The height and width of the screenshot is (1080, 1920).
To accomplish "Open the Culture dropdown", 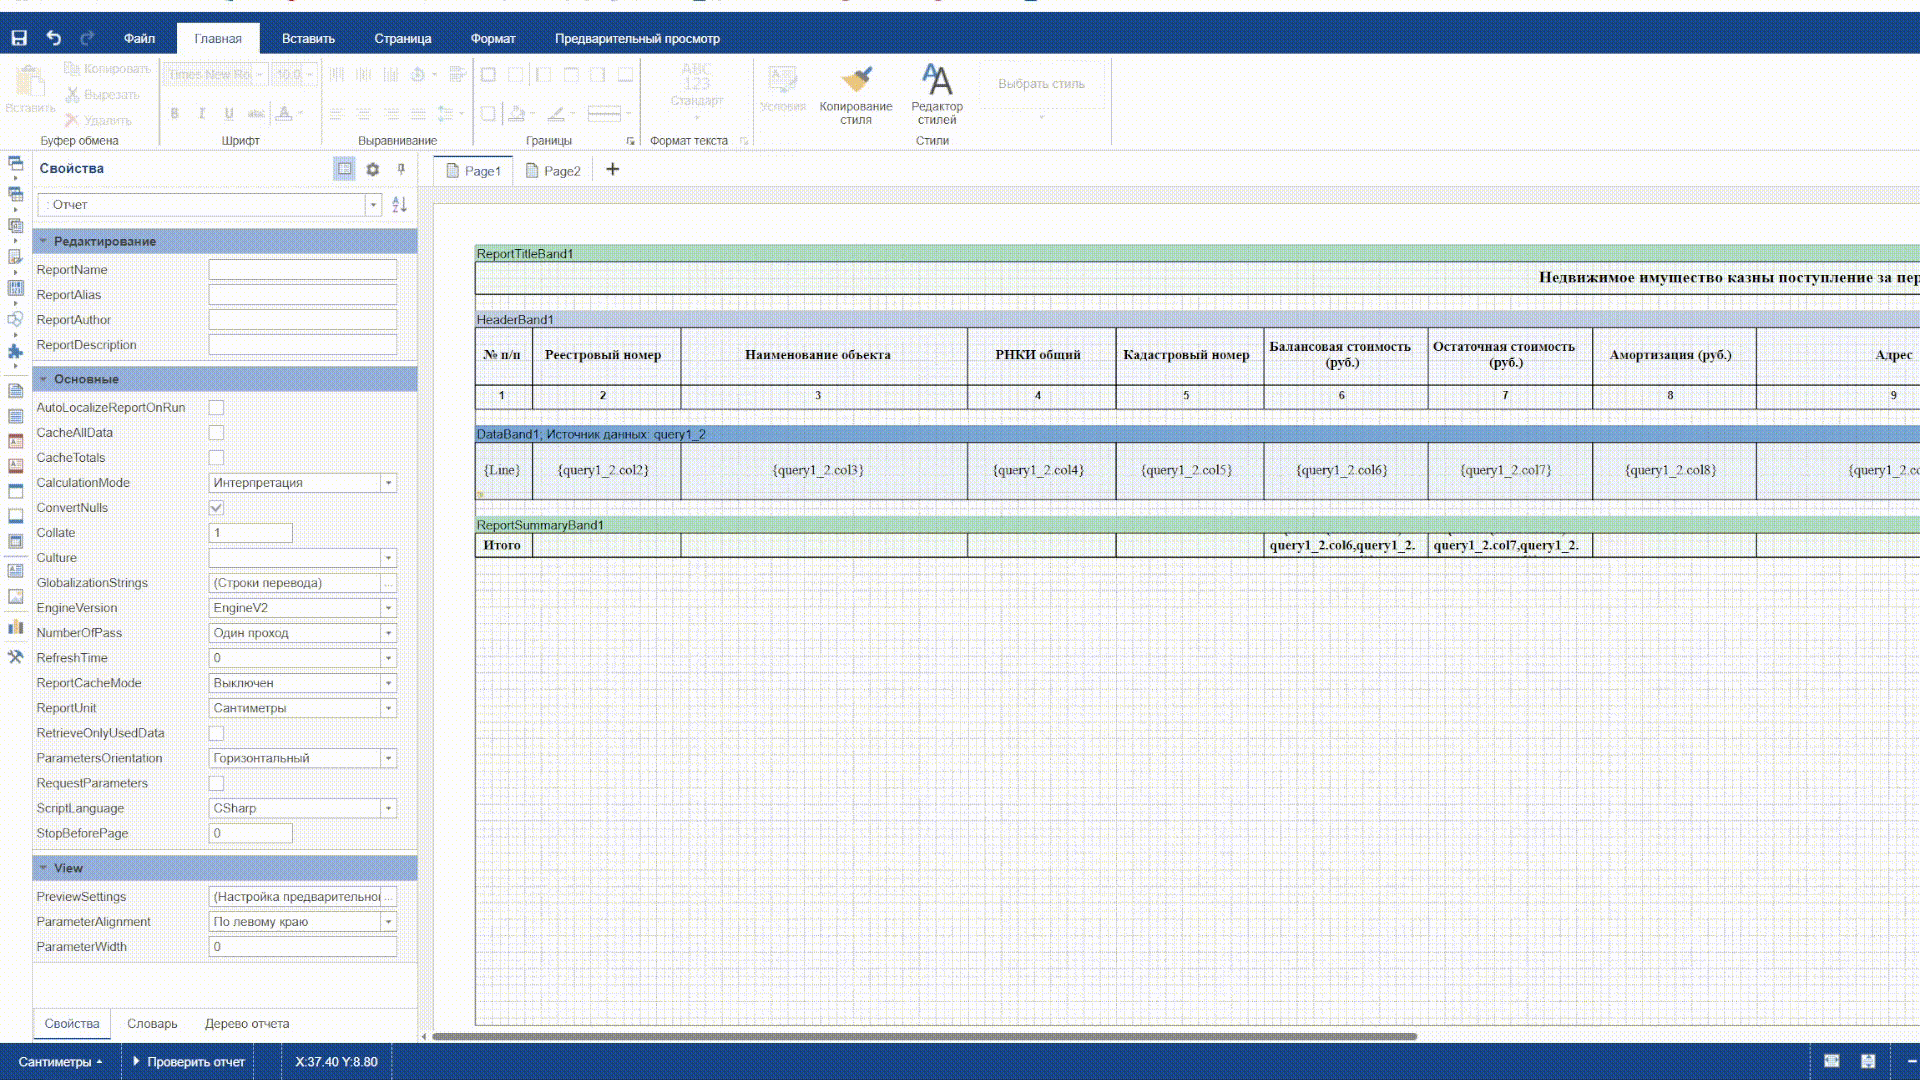I will point(388,558).
